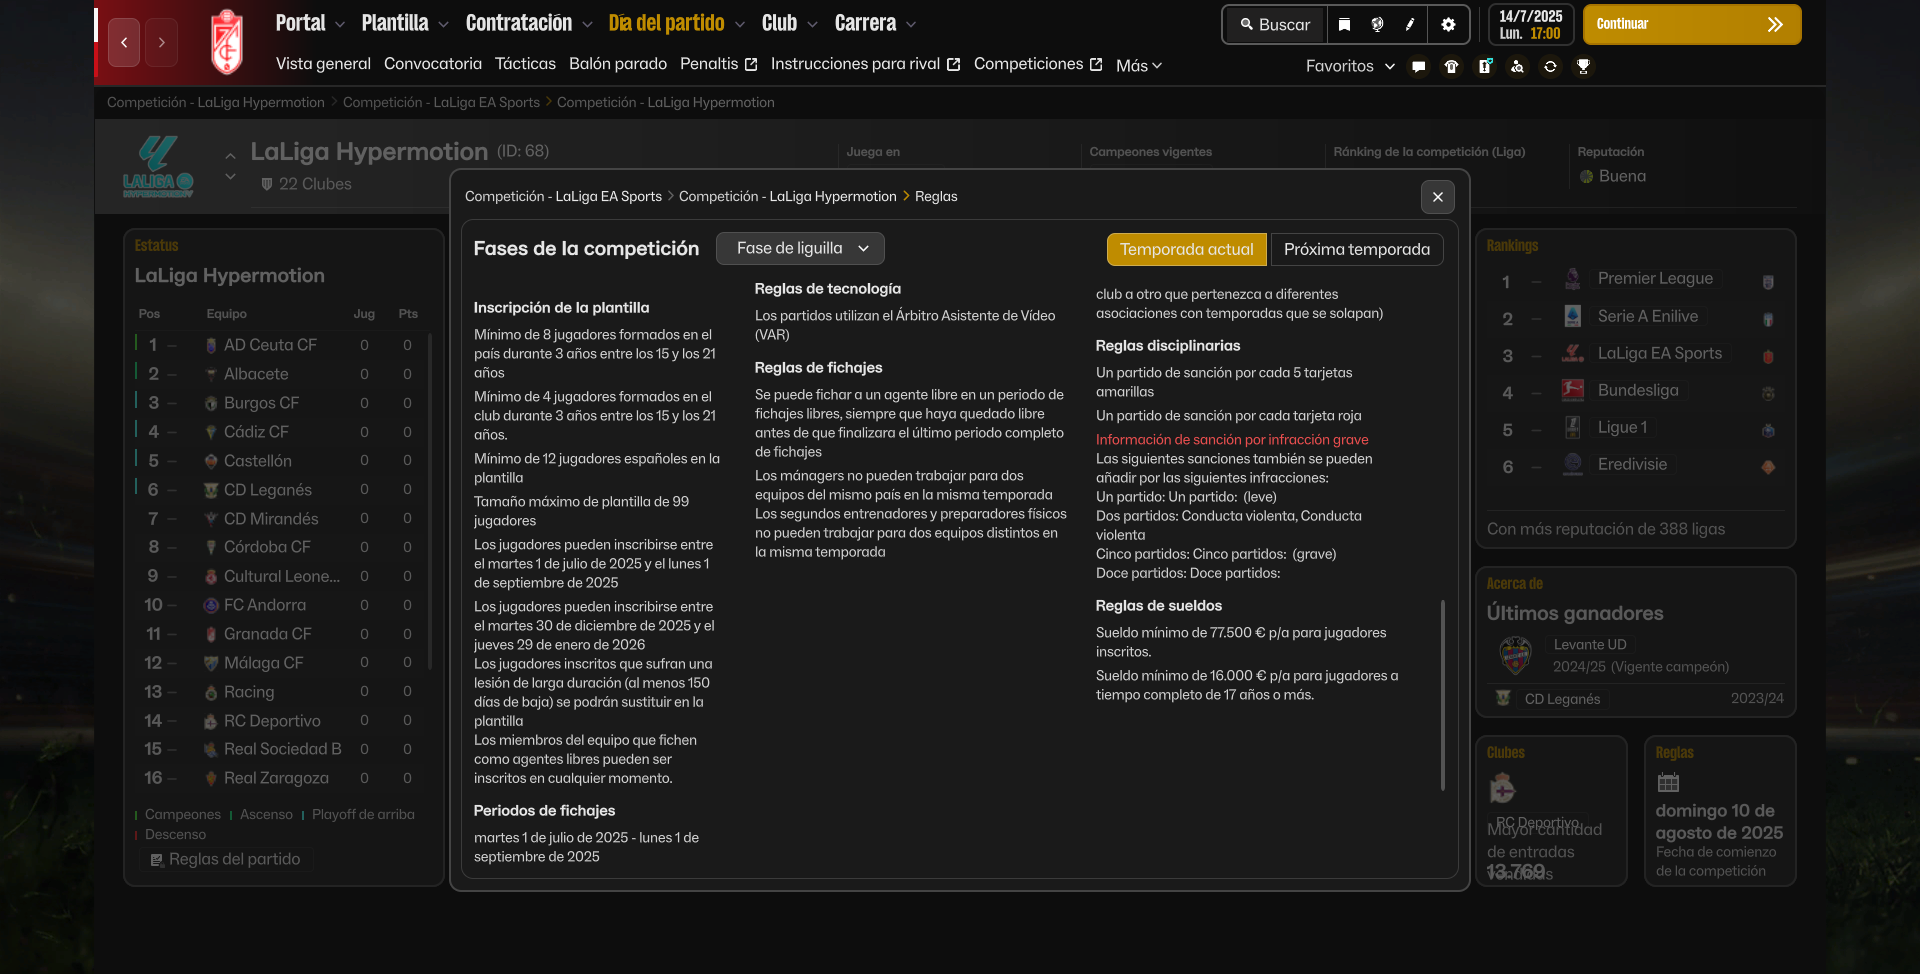Viewport: 1920px width, 974px height.
Task: Click the bookmark icon next to Buscar
Action: (1344, 25)
